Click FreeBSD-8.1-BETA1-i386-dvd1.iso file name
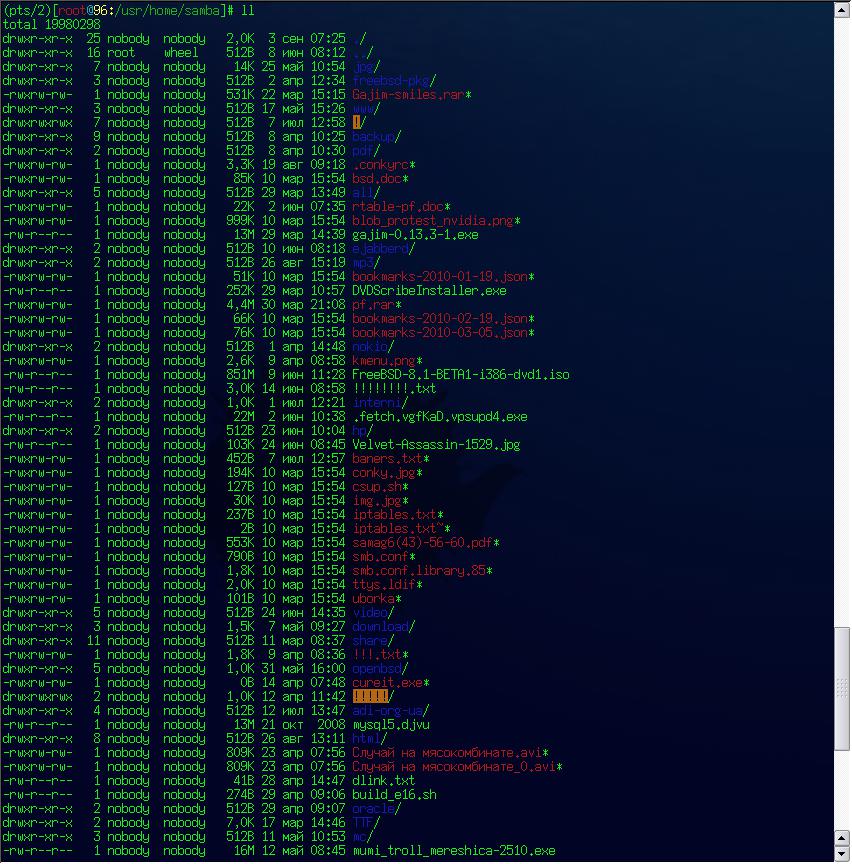Screen dimensions: 852x864 tap(461, 374)
